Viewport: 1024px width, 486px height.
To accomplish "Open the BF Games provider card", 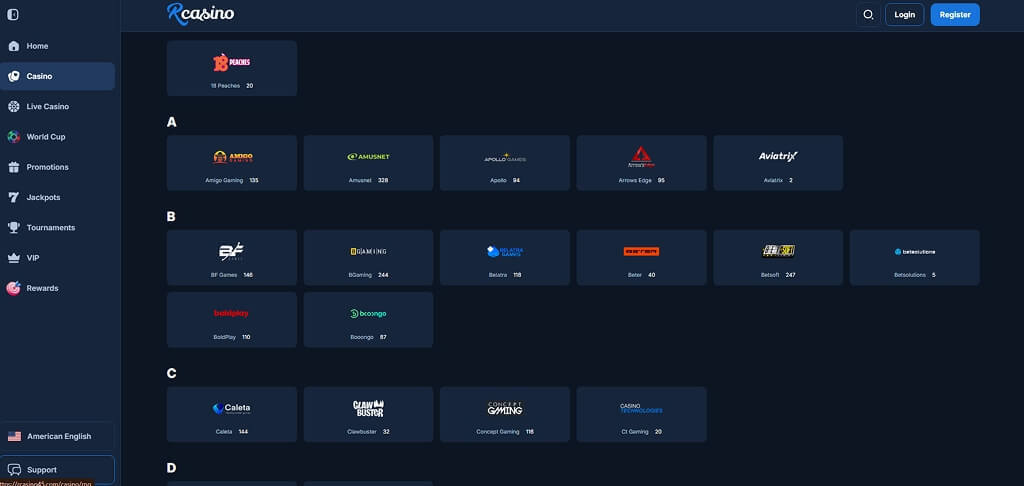I will pos(232,257).
